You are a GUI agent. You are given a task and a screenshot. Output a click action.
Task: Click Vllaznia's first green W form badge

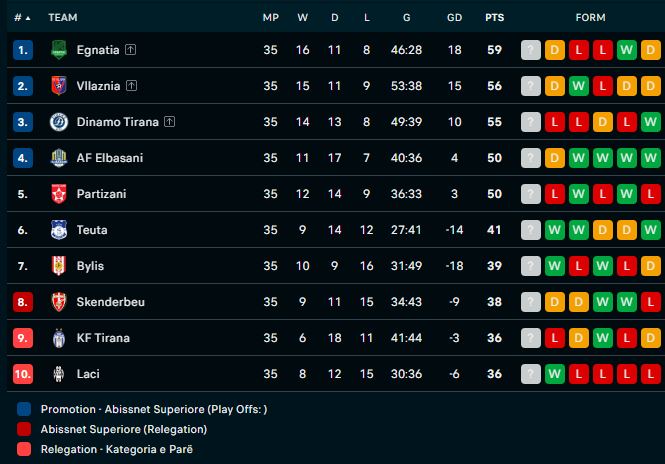click(x=578, y=86)
